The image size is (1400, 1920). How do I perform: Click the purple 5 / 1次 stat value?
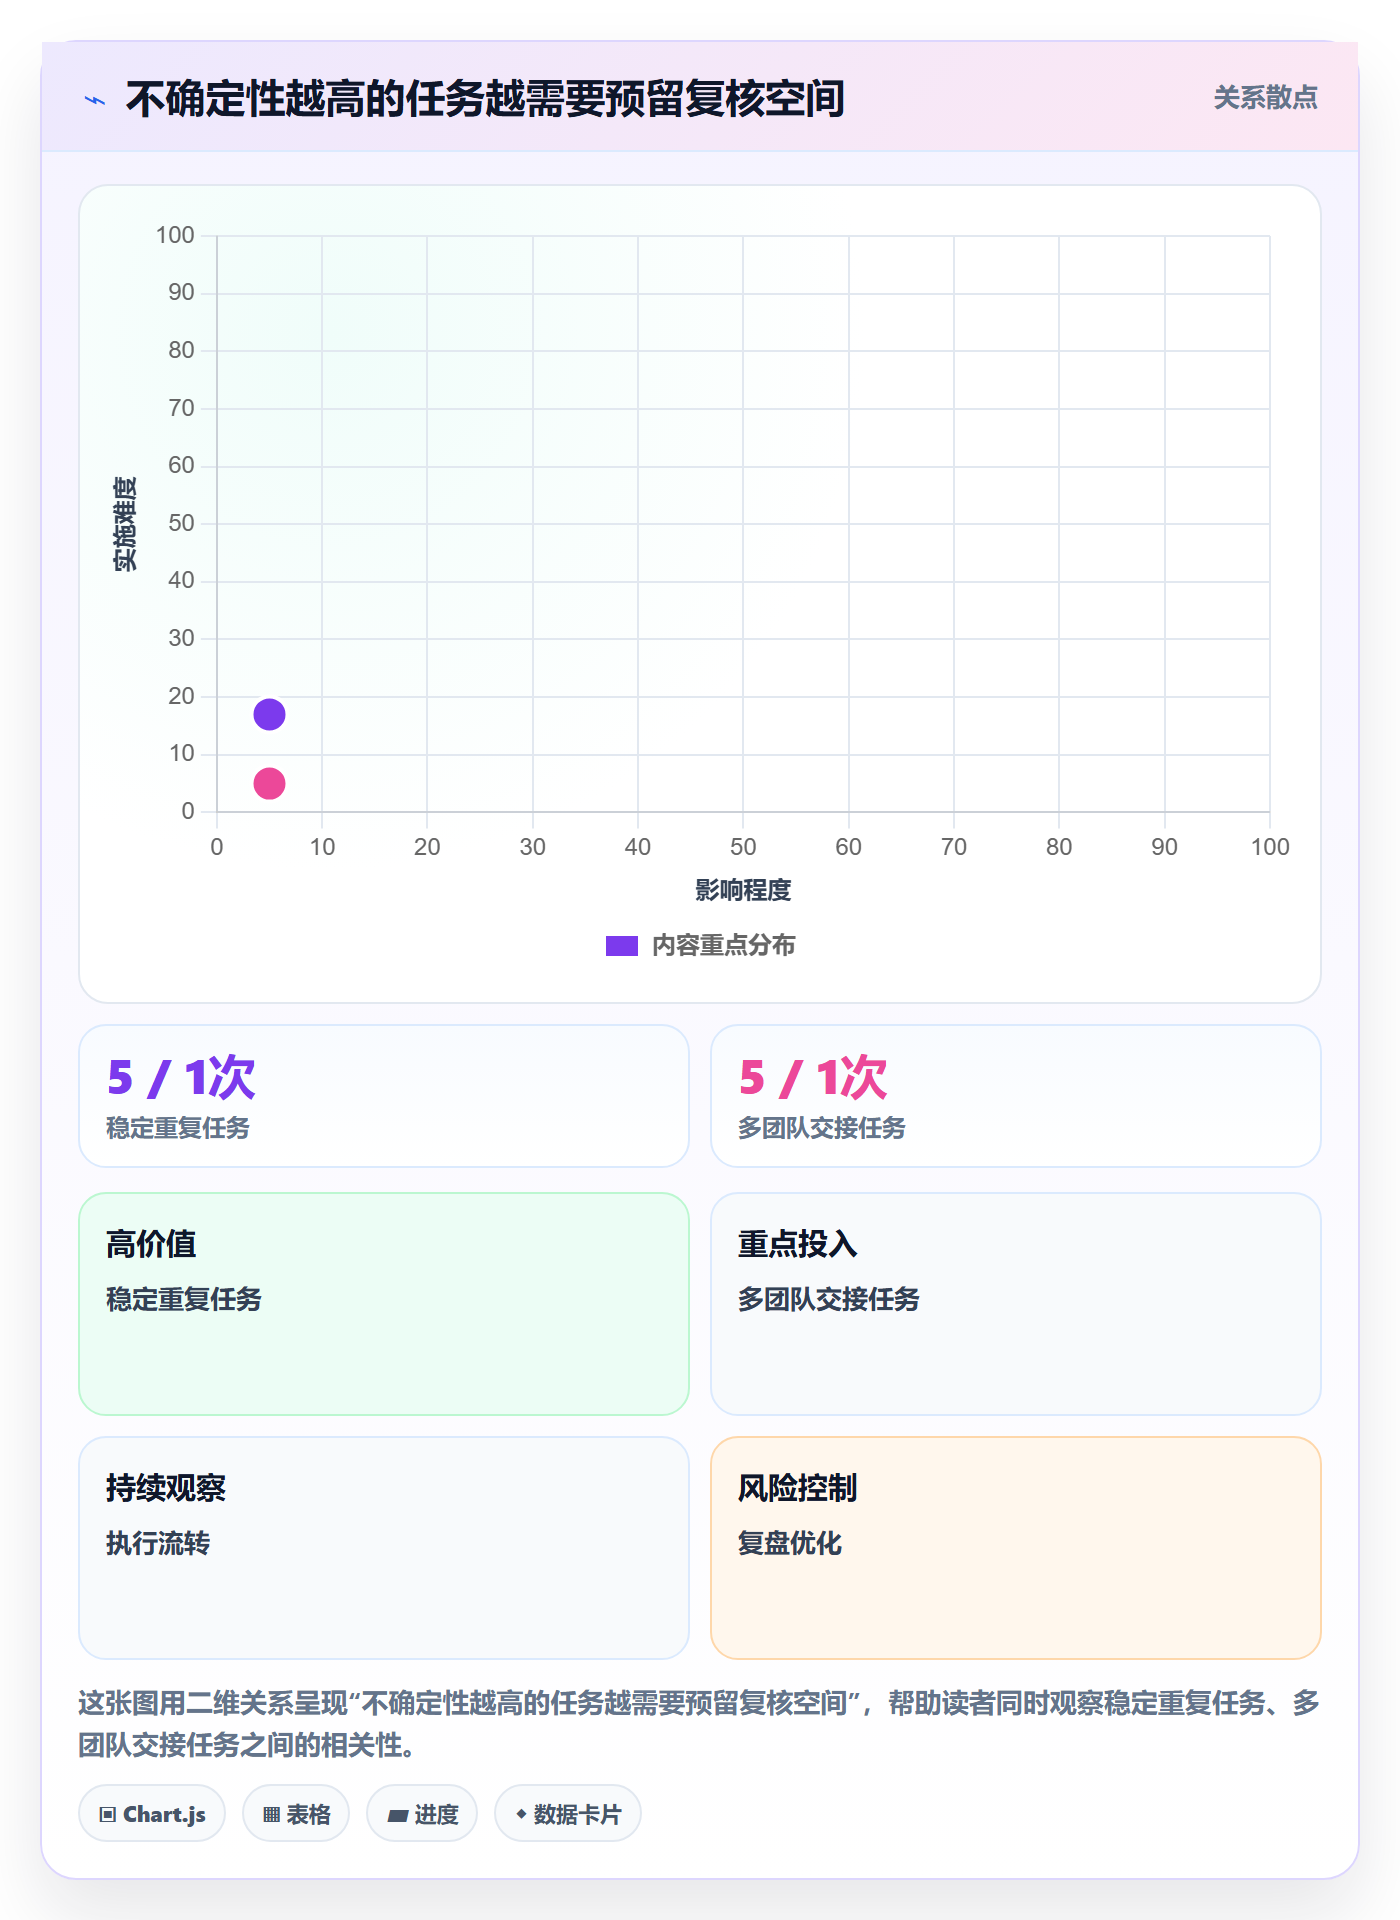(x=181, y=1077)
